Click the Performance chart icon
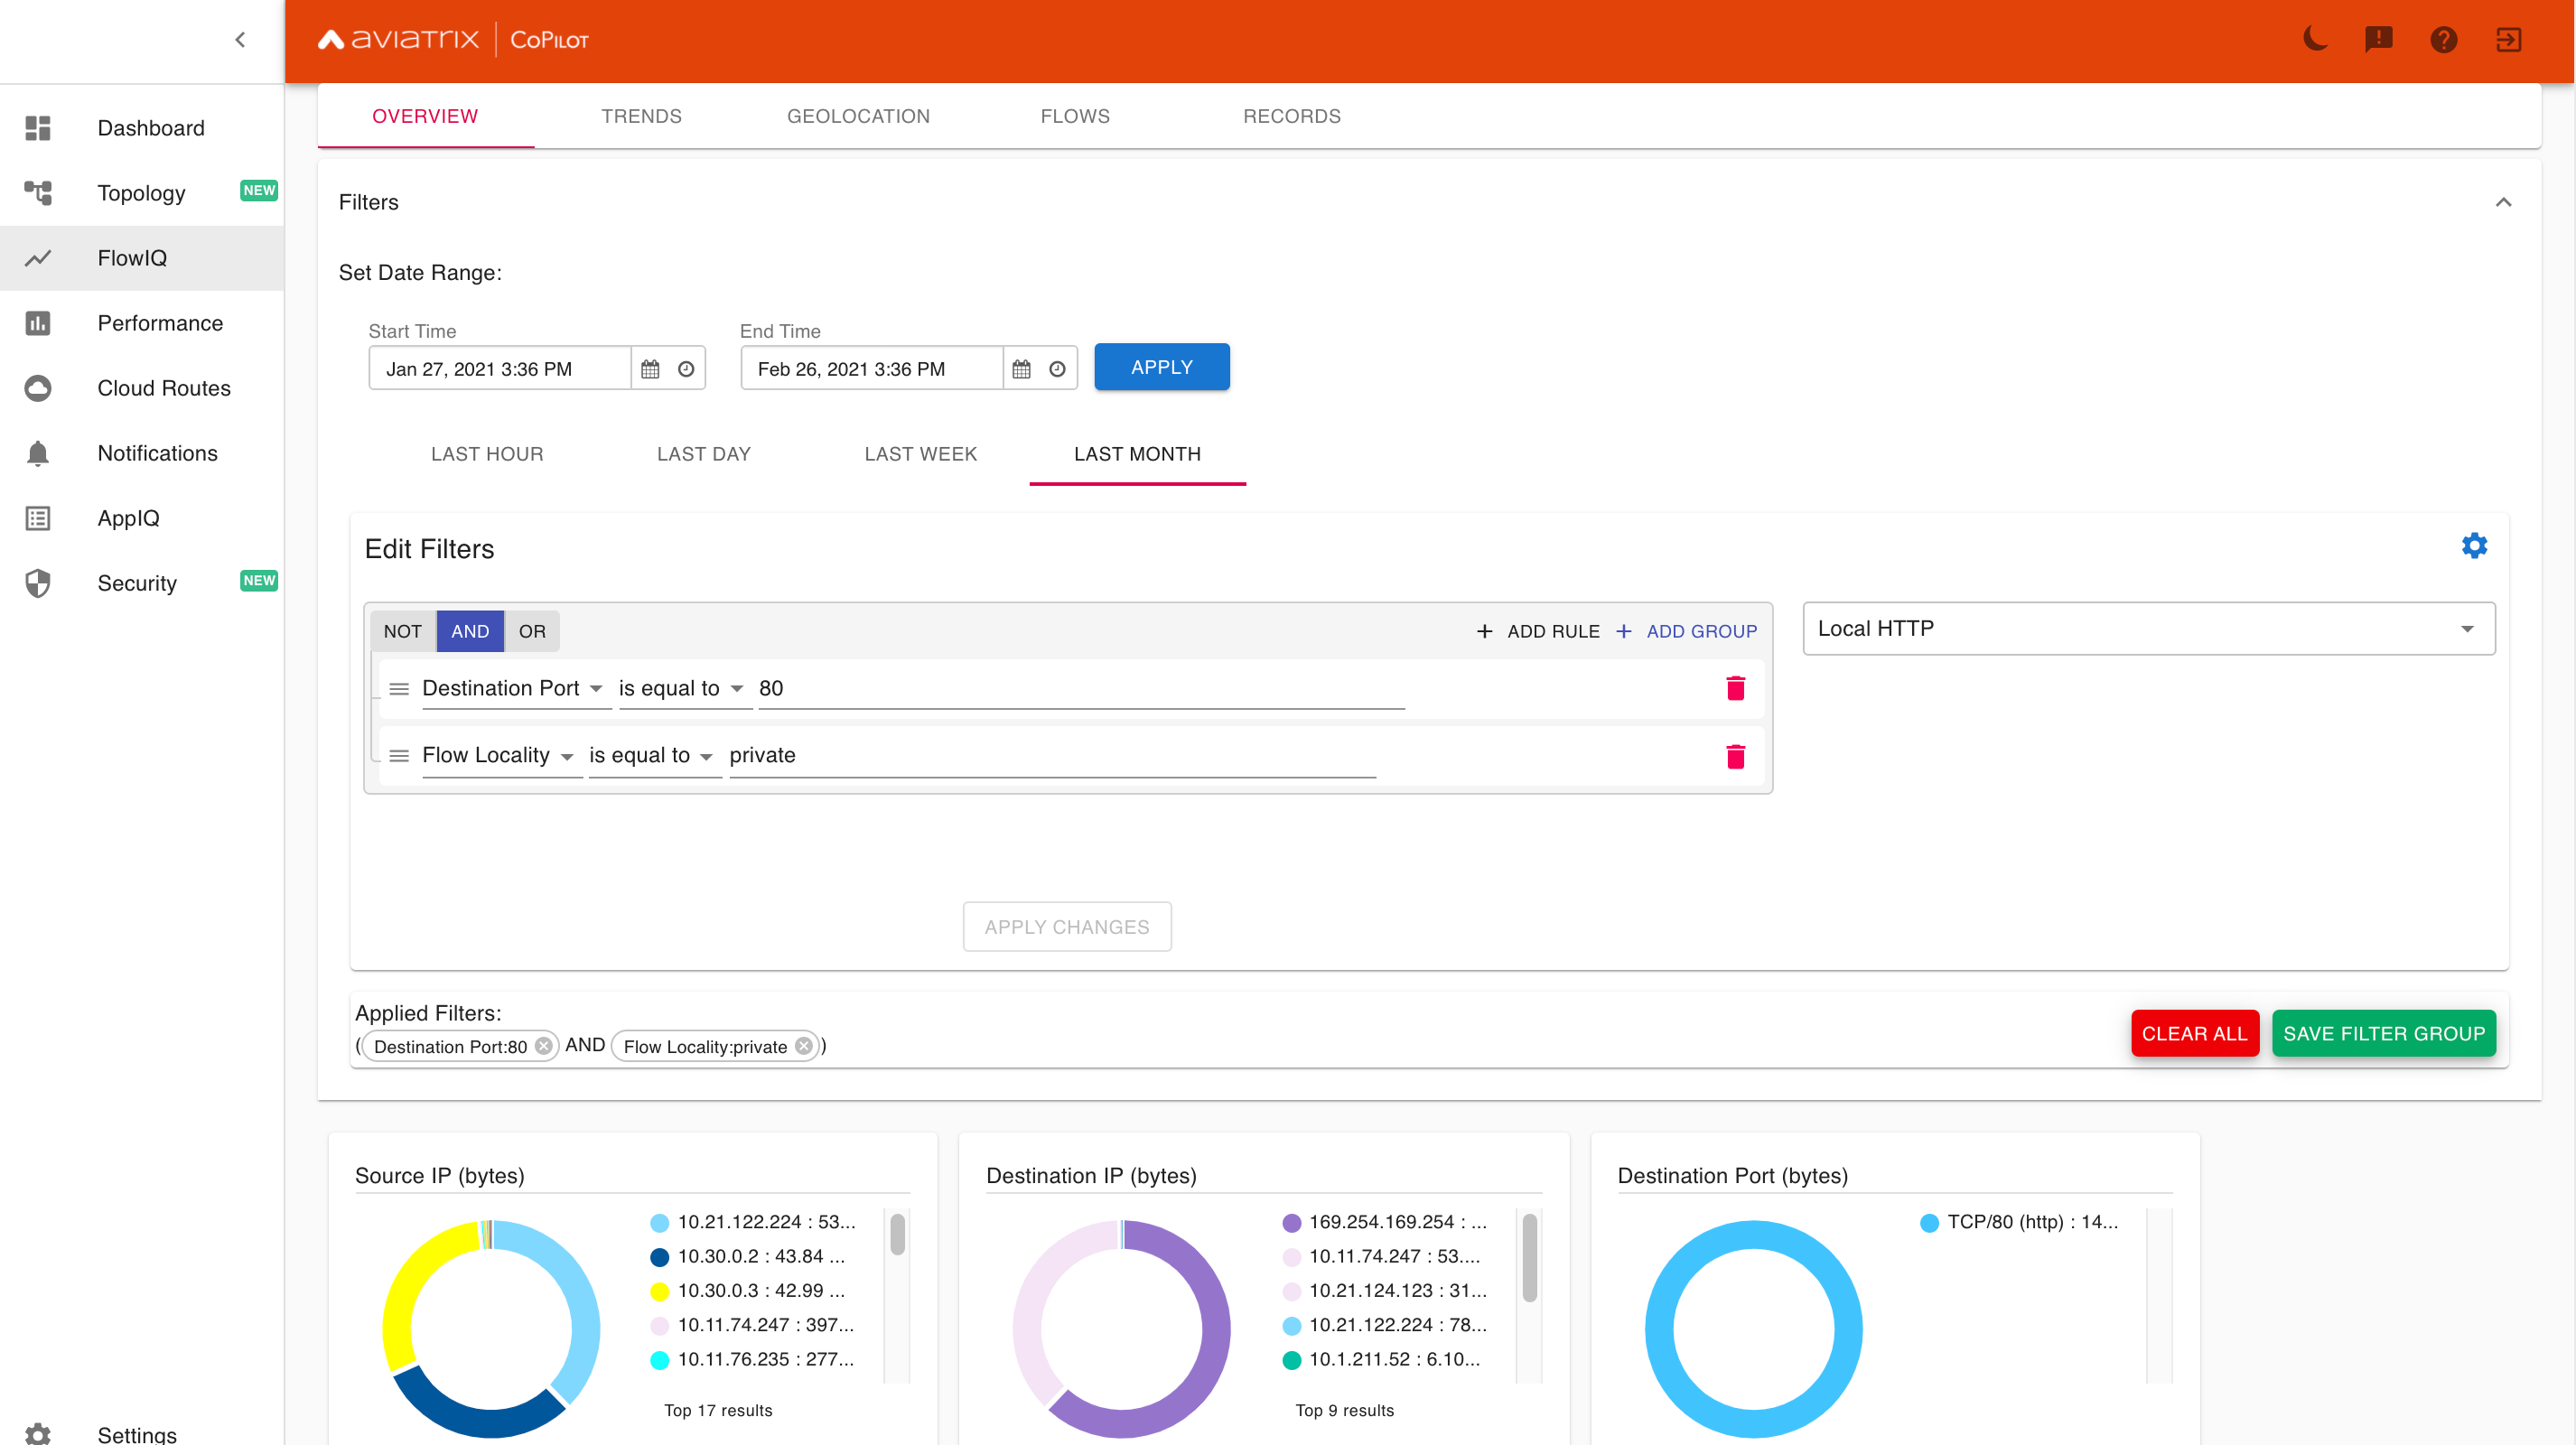The image size is (2576, 1445). [x=38, y=323]
